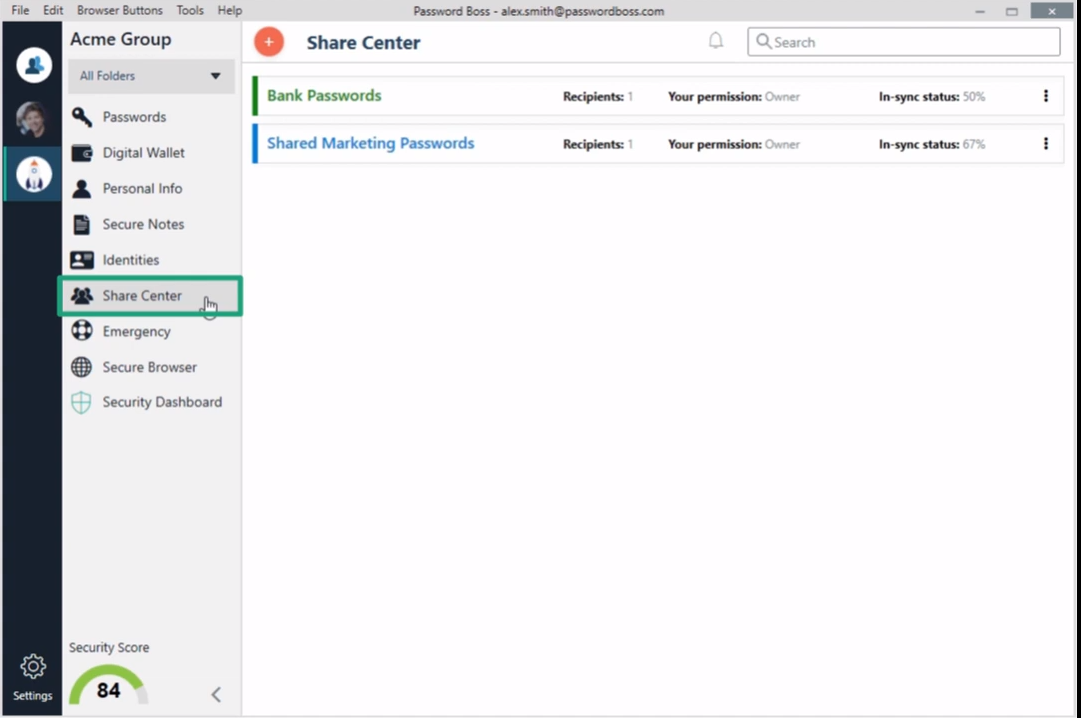Collapse the sidebar using the chevron
This screenshot has height=718, width=1081.
[x=215, y=694]
